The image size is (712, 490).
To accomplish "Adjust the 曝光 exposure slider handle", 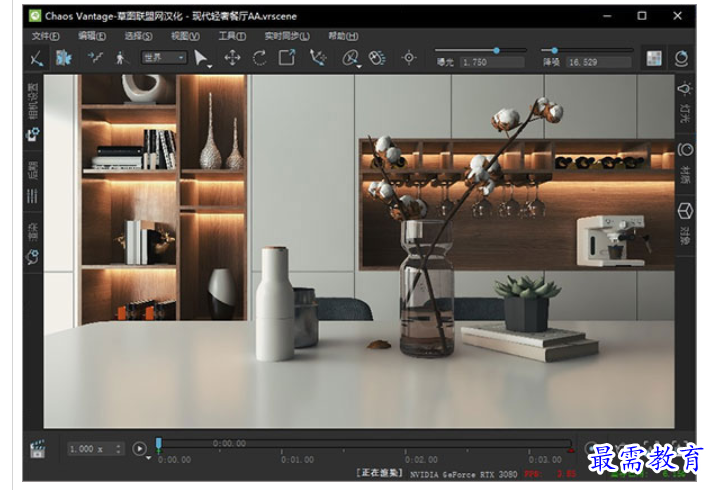I will (x=496, y=50).
